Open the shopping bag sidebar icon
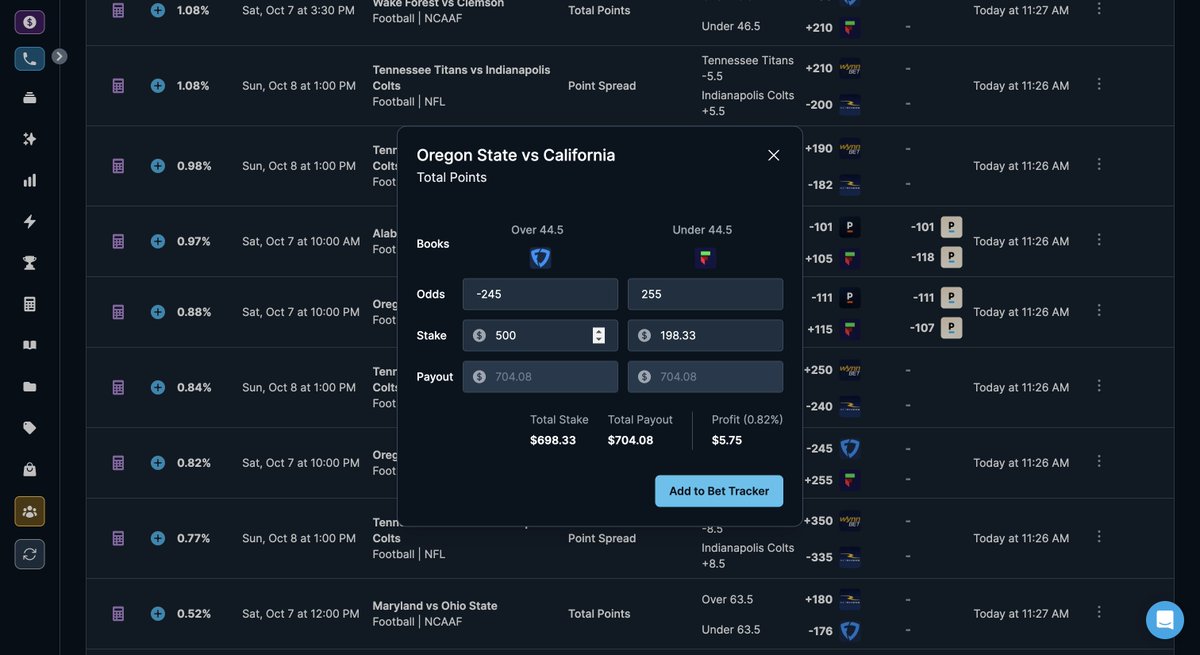Viewport: 1200px width, 655px height. coord(29,469)
